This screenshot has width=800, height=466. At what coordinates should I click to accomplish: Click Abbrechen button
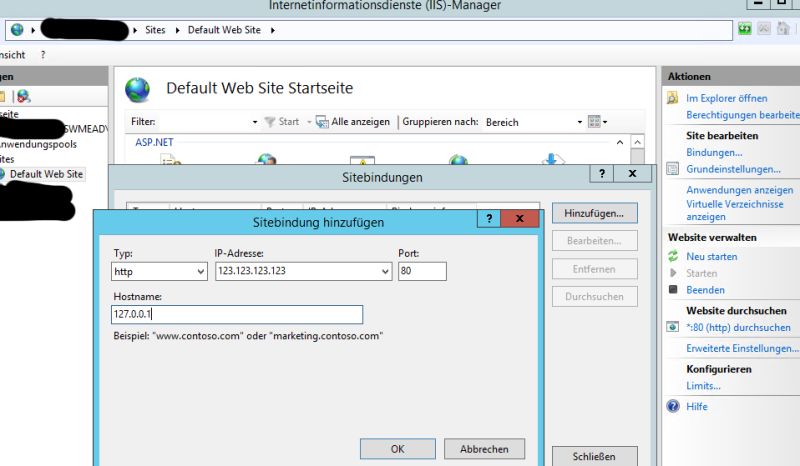484,449
